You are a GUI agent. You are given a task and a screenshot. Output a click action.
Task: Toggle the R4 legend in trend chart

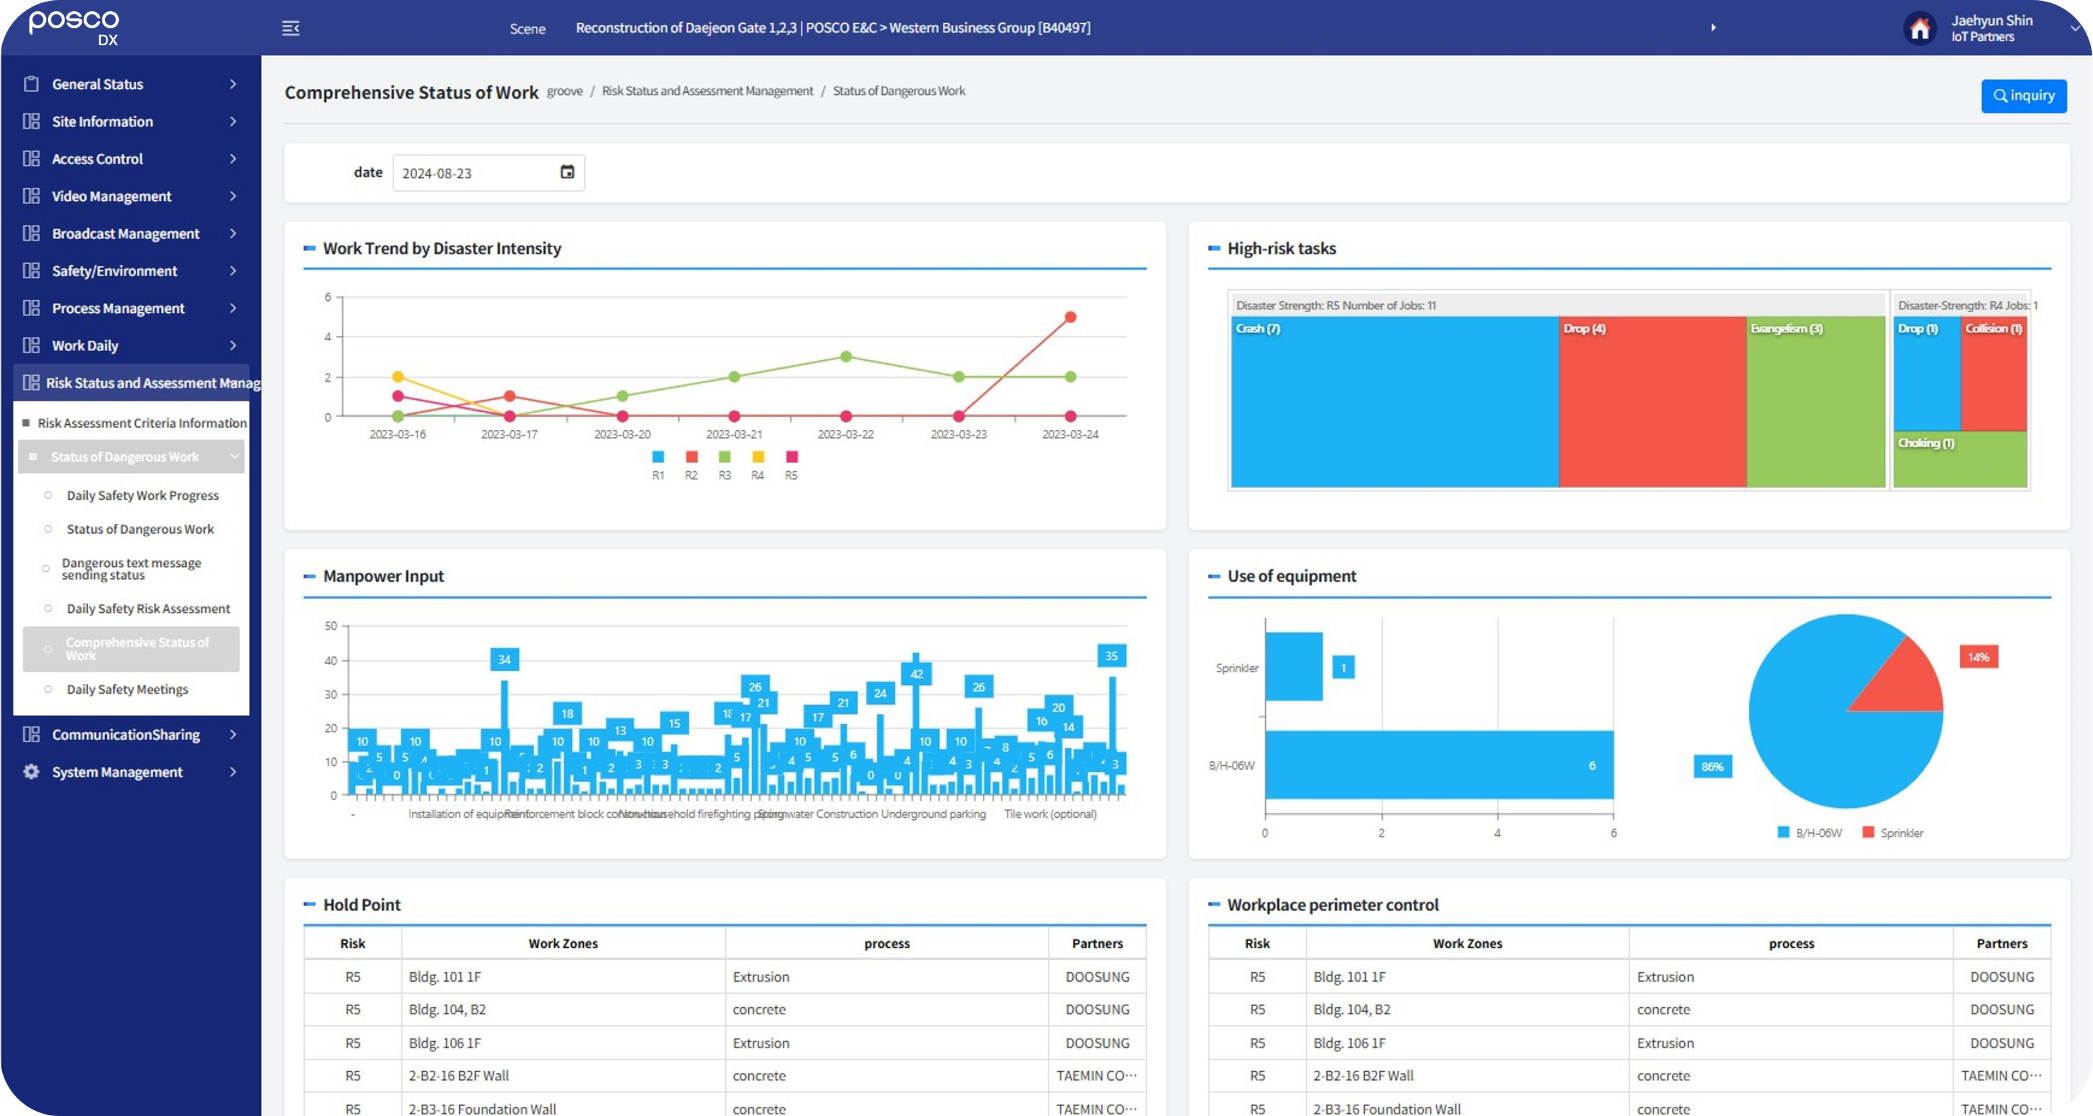click(758, 464)
